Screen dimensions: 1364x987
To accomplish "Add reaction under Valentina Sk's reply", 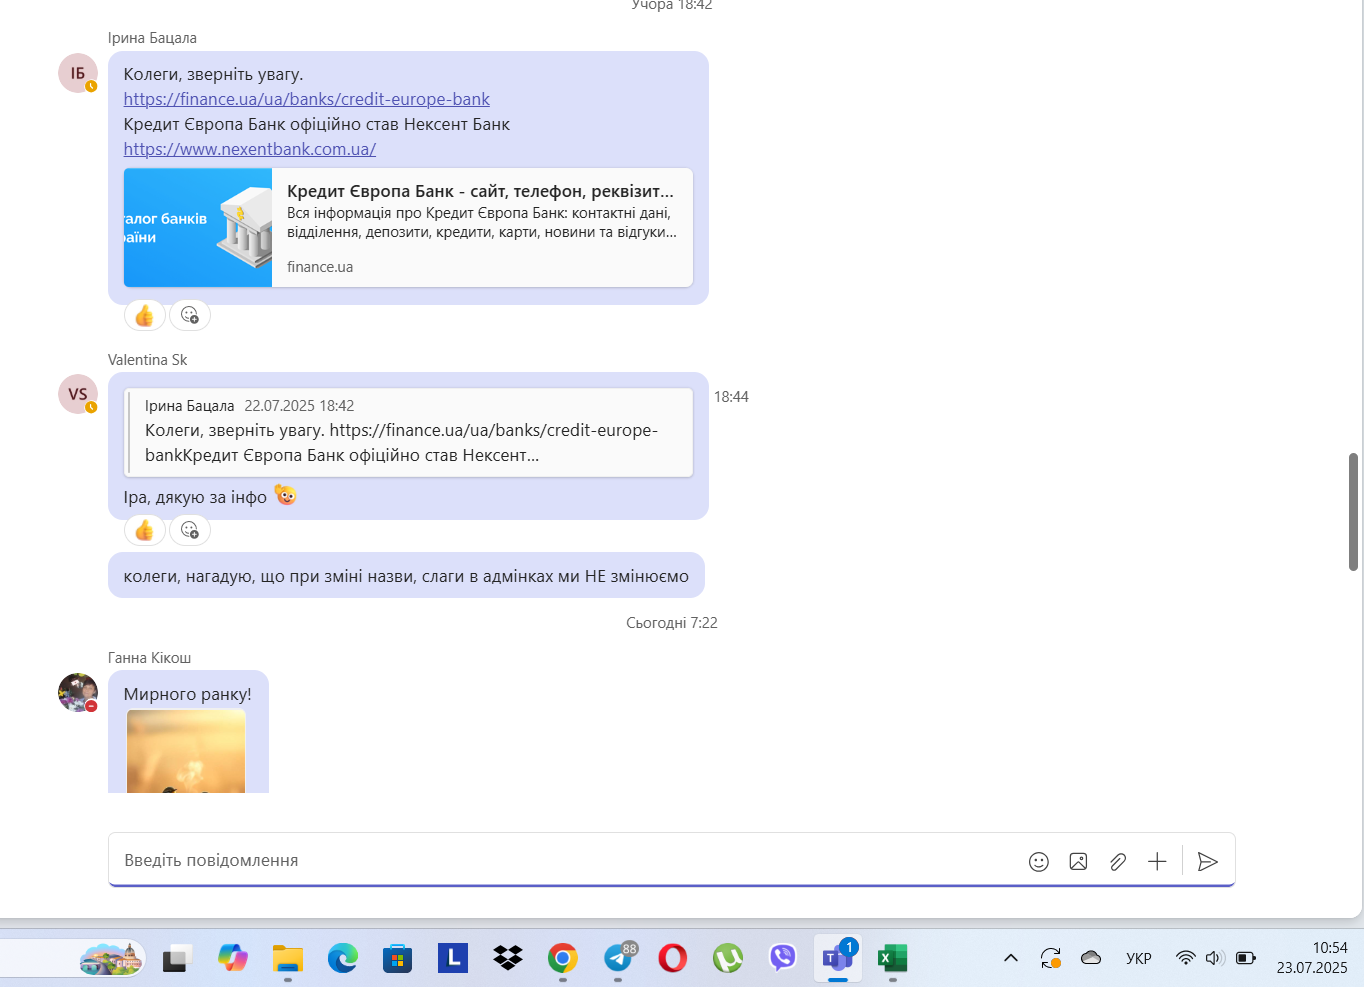I will (x=190, y=530).
